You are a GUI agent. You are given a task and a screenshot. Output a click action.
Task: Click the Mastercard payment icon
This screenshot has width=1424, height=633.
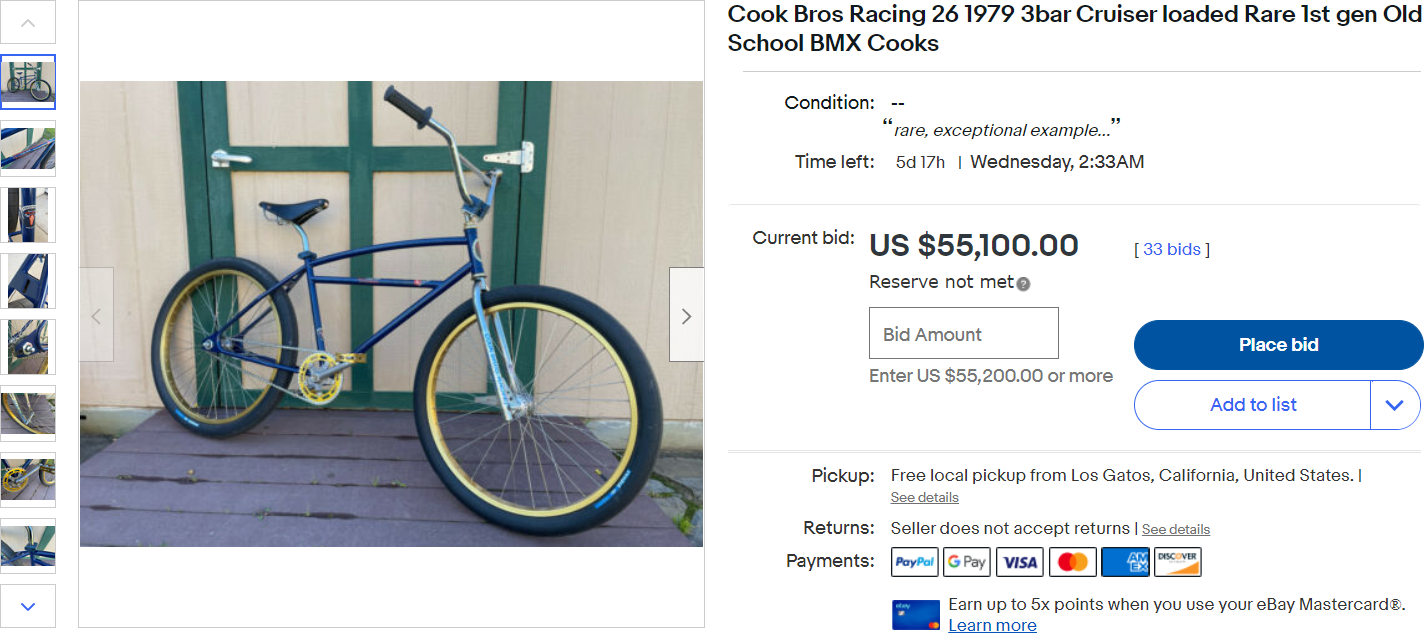pos(1073,562)
